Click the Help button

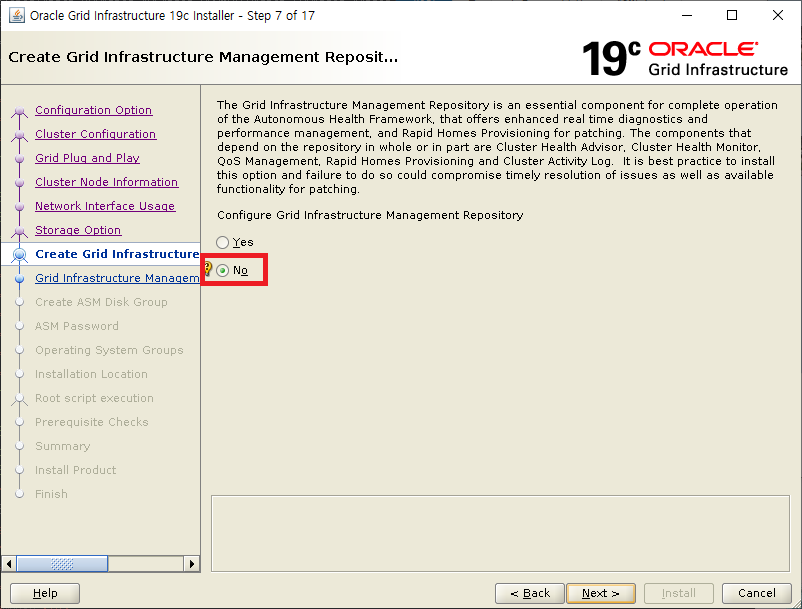[x=45, y=593]
